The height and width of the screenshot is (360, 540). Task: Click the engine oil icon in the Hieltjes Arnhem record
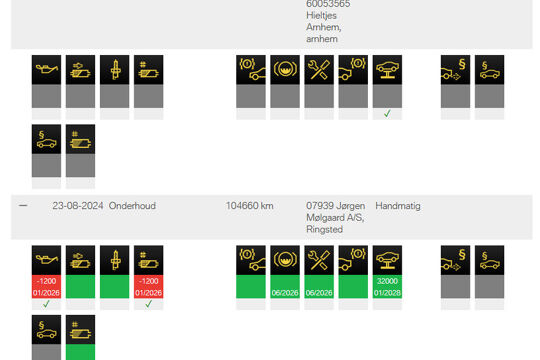(x=46, y=70)
